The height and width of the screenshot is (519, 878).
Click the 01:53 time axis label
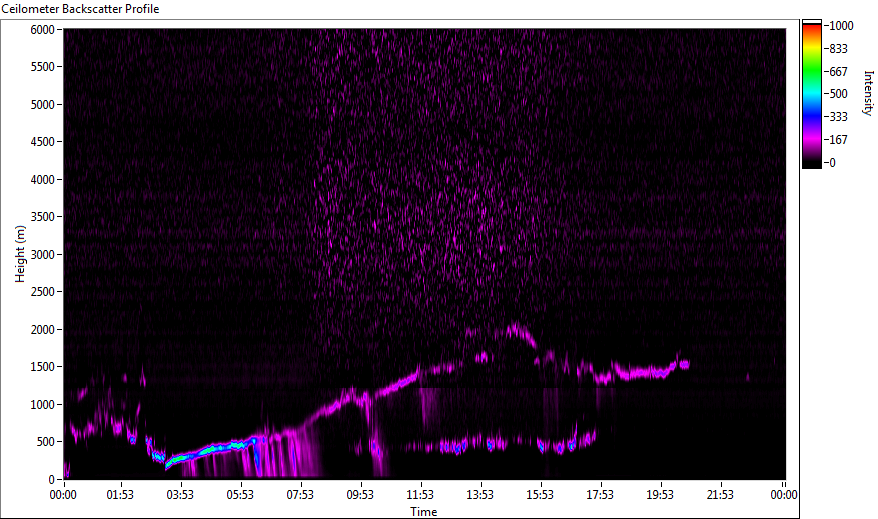[120, 494]
